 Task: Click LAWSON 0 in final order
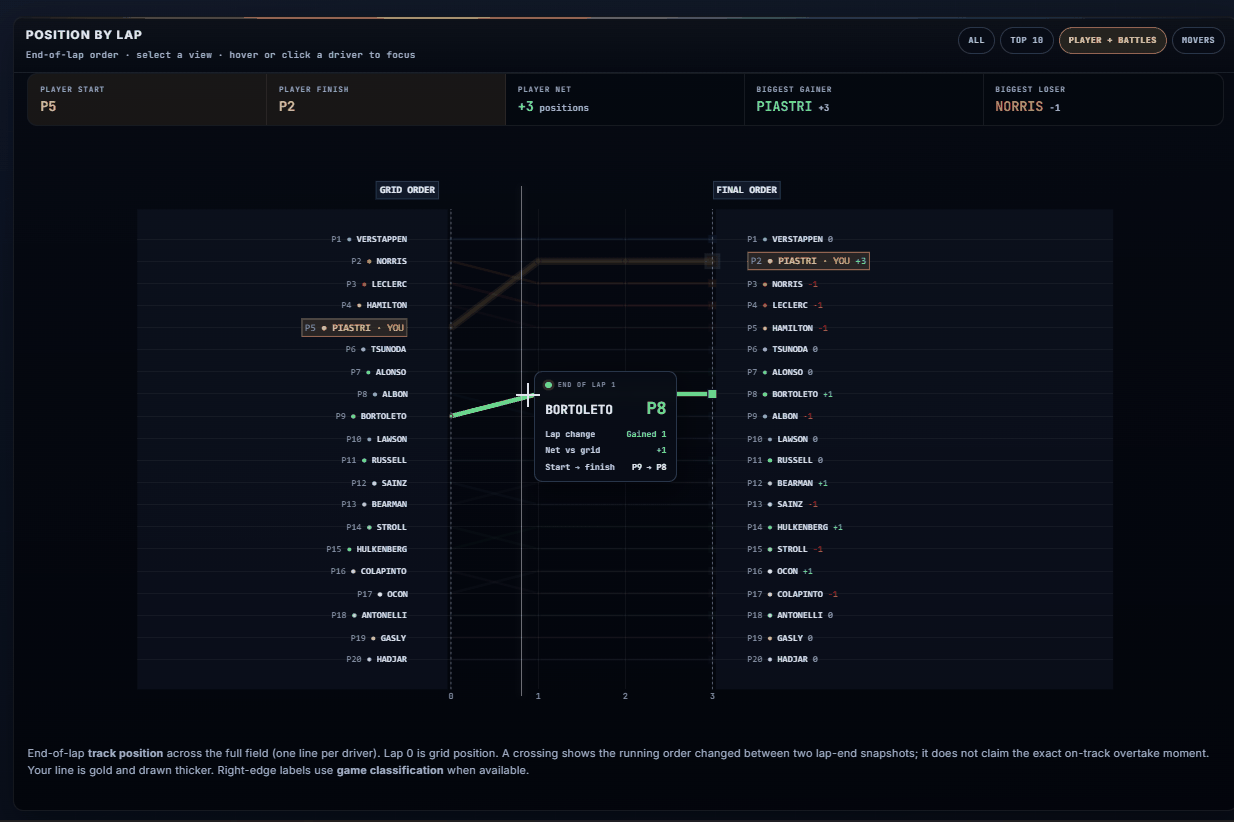[783, 439]
